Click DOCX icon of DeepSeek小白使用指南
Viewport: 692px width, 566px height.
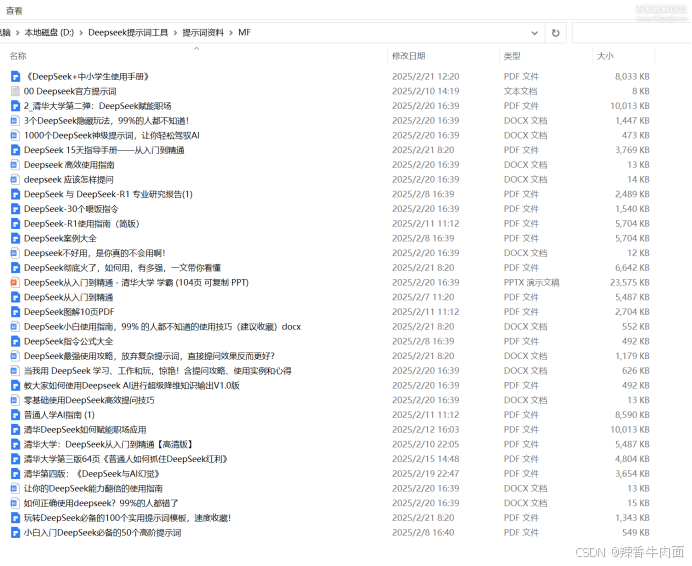(x=15, y=327)
